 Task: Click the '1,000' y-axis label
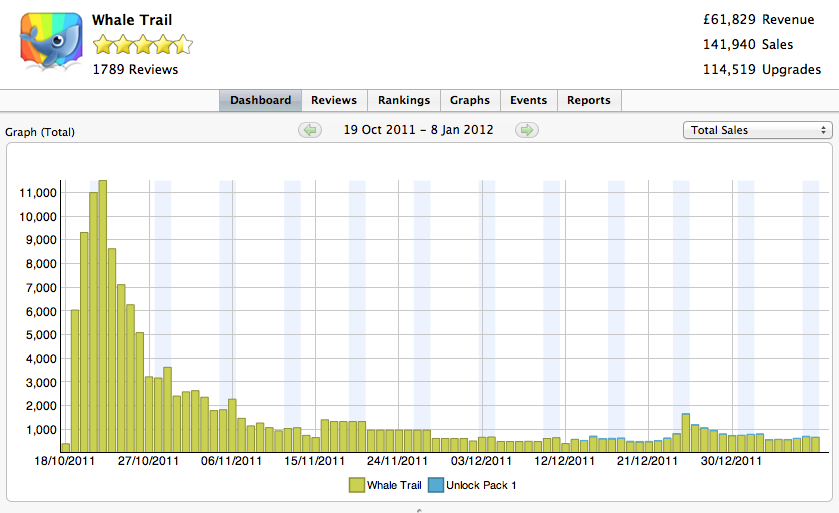(41, 430)
